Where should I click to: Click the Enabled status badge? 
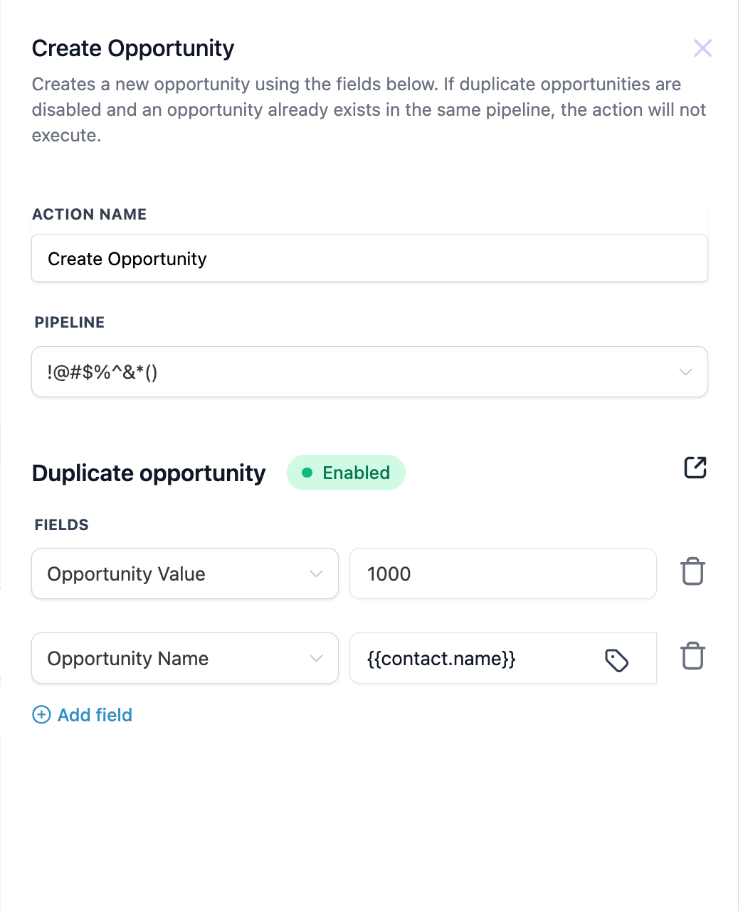346,473
